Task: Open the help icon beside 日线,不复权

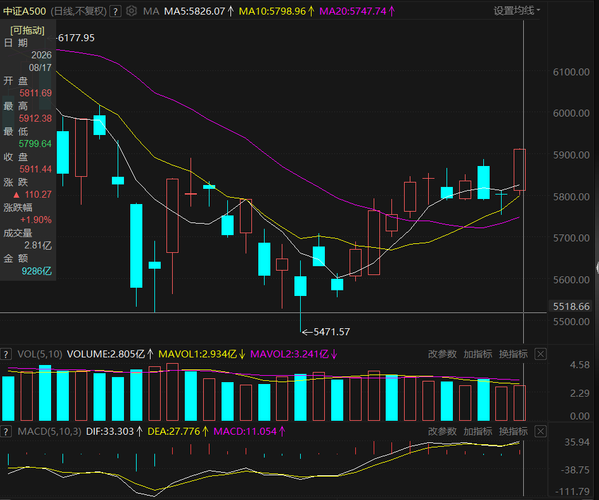Action: 115,11
